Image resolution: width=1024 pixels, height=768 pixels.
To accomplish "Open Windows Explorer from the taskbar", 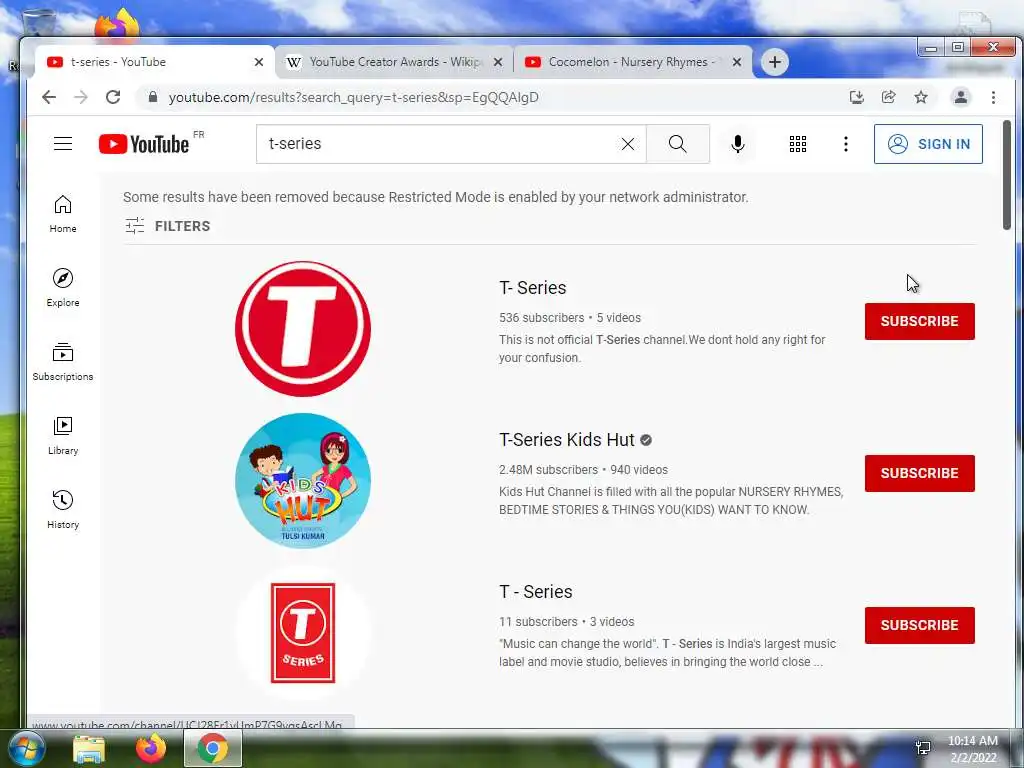I will [x=89, y=748].
